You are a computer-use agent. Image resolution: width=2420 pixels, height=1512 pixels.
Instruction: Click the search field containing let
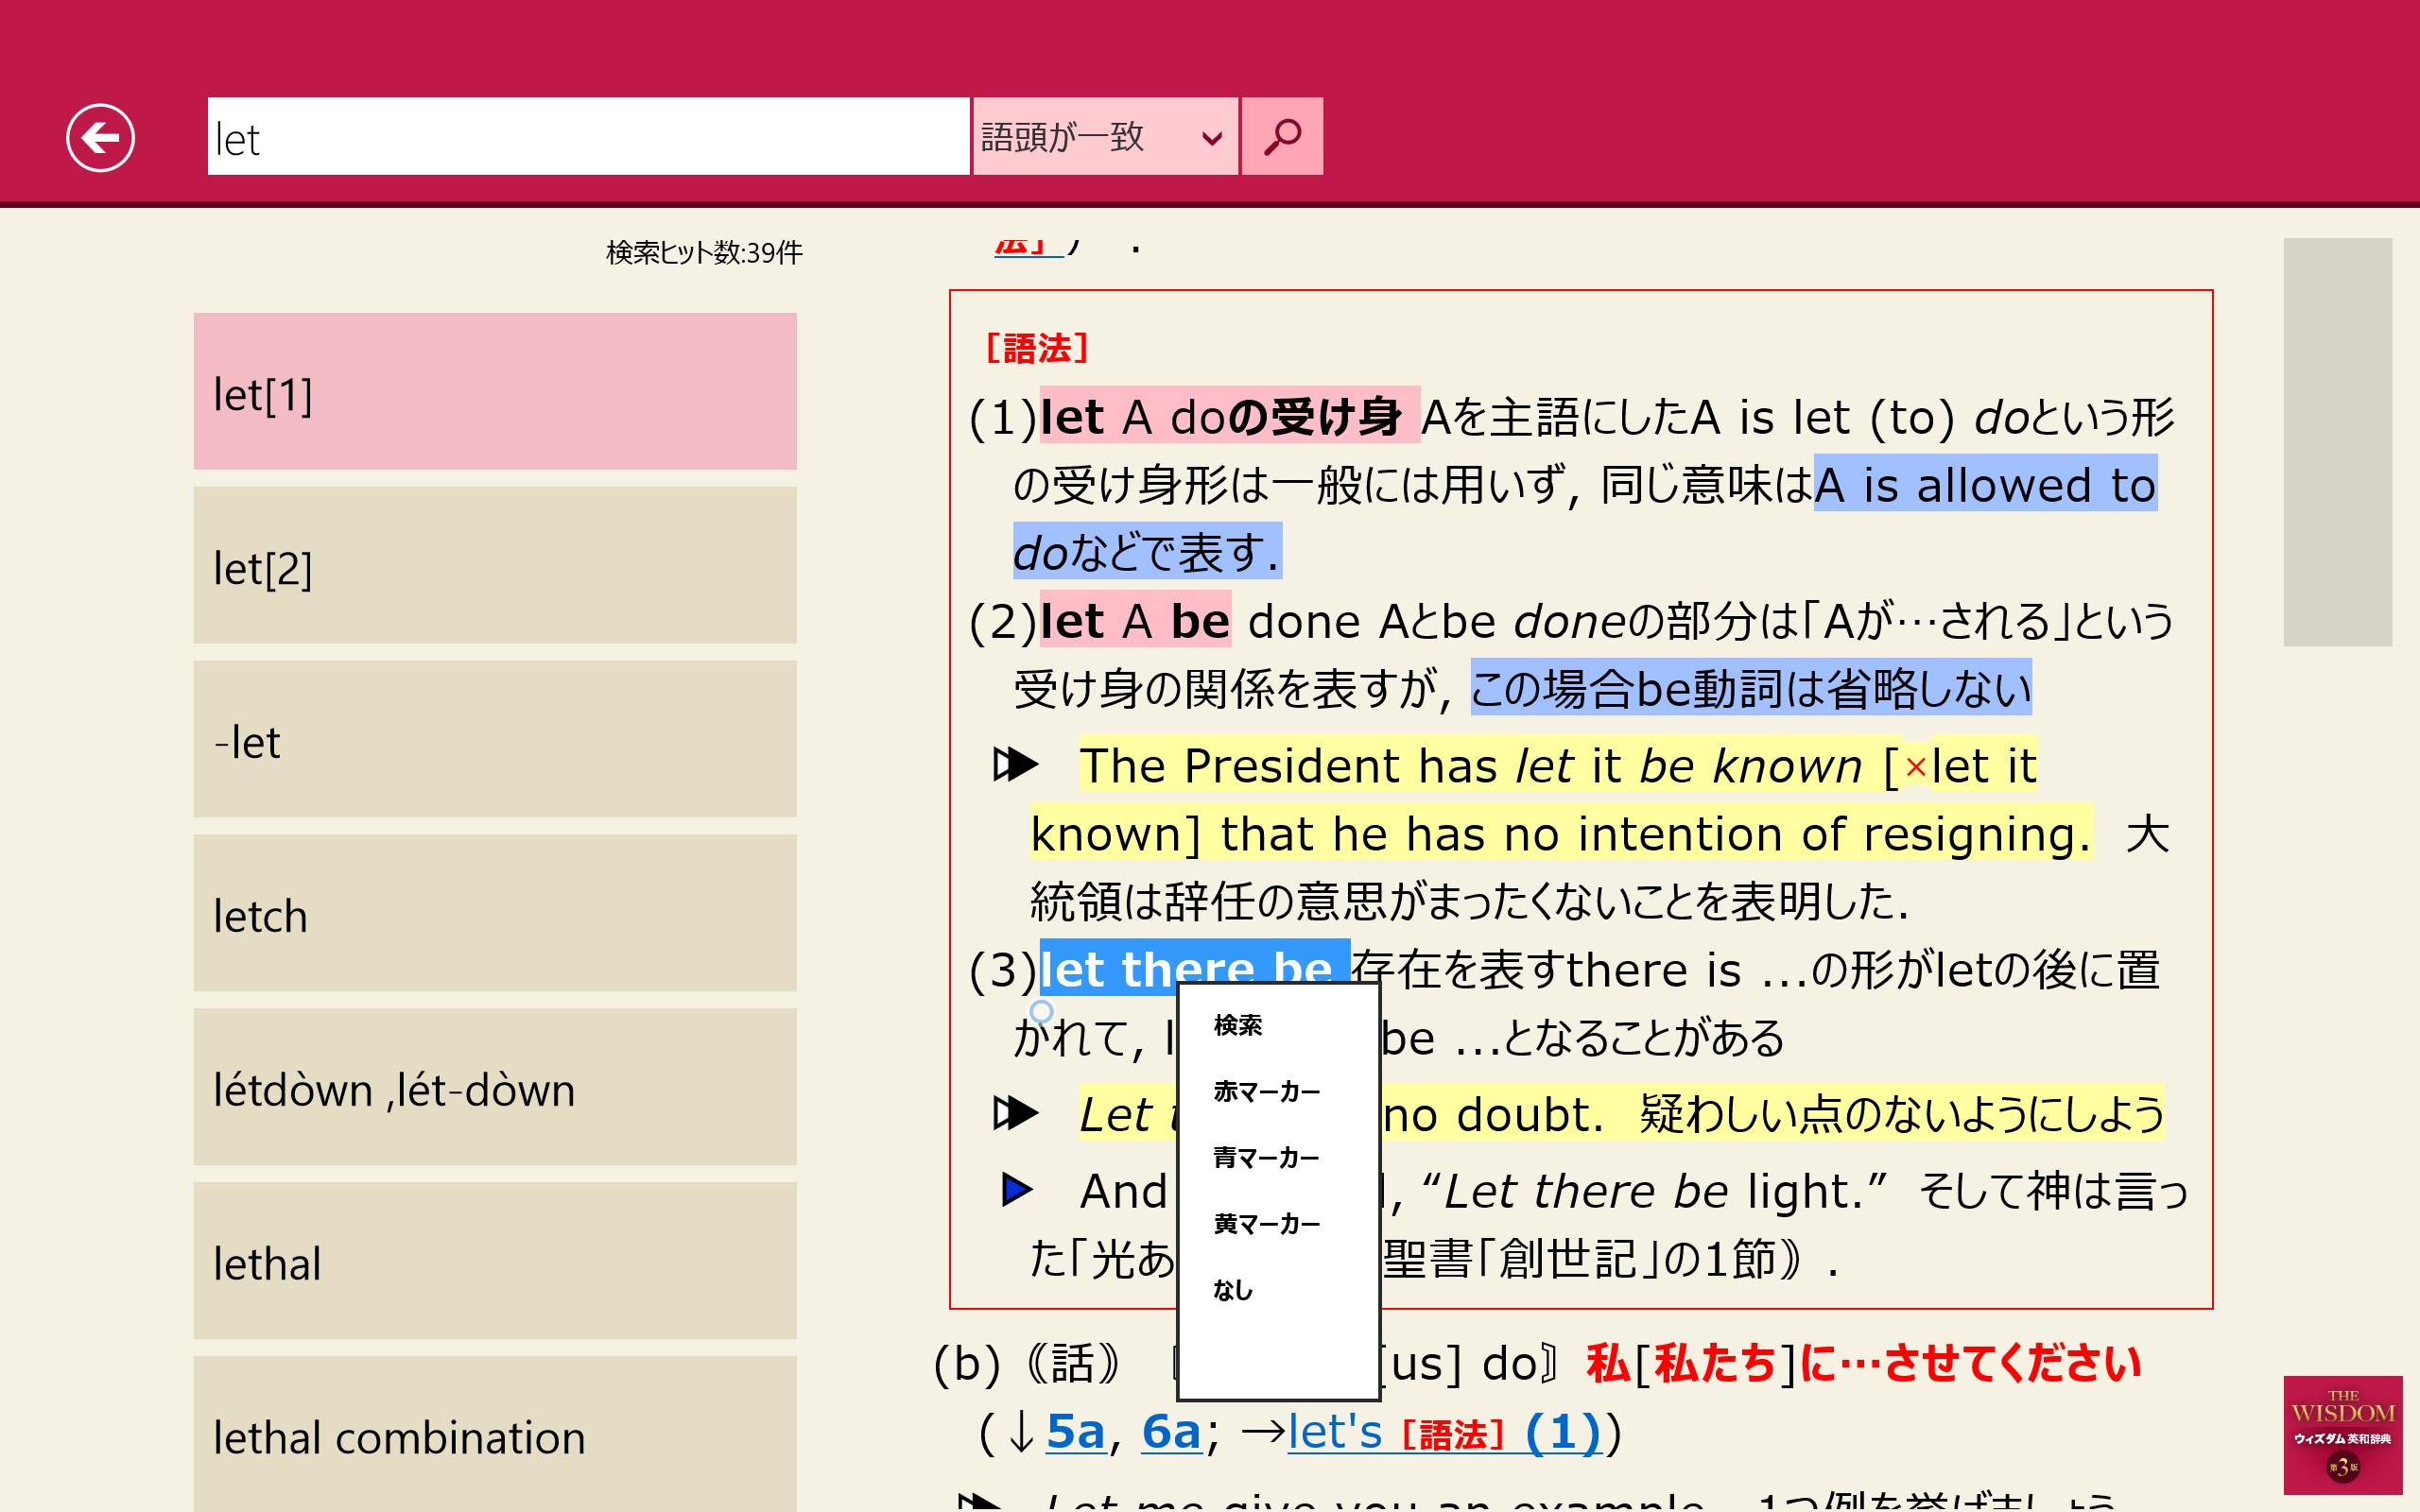588,137
